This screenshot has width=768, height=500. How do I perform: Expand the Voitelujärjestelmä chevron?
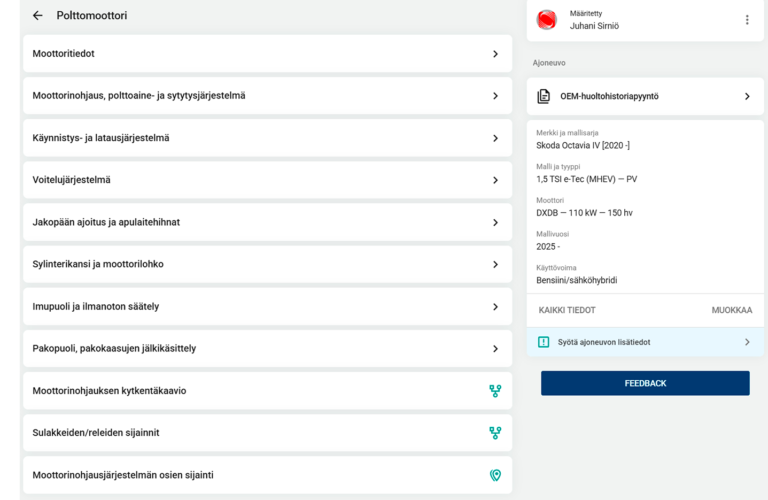click(495, 180)
